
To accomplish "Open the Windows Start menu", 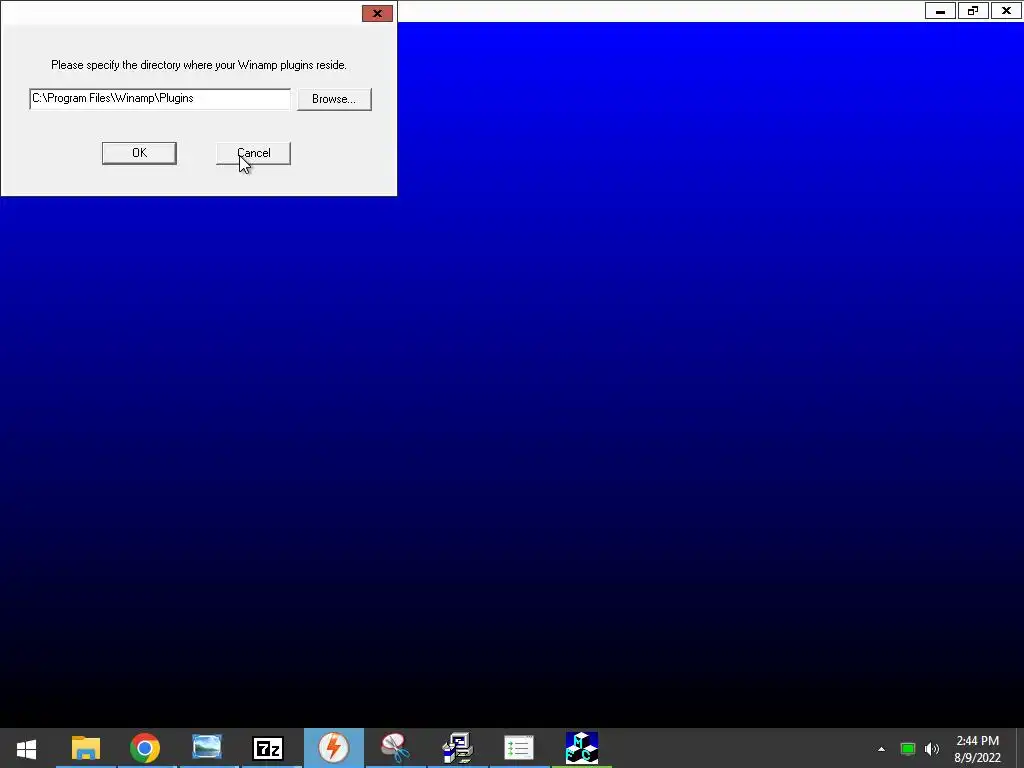I will [26, 748].
